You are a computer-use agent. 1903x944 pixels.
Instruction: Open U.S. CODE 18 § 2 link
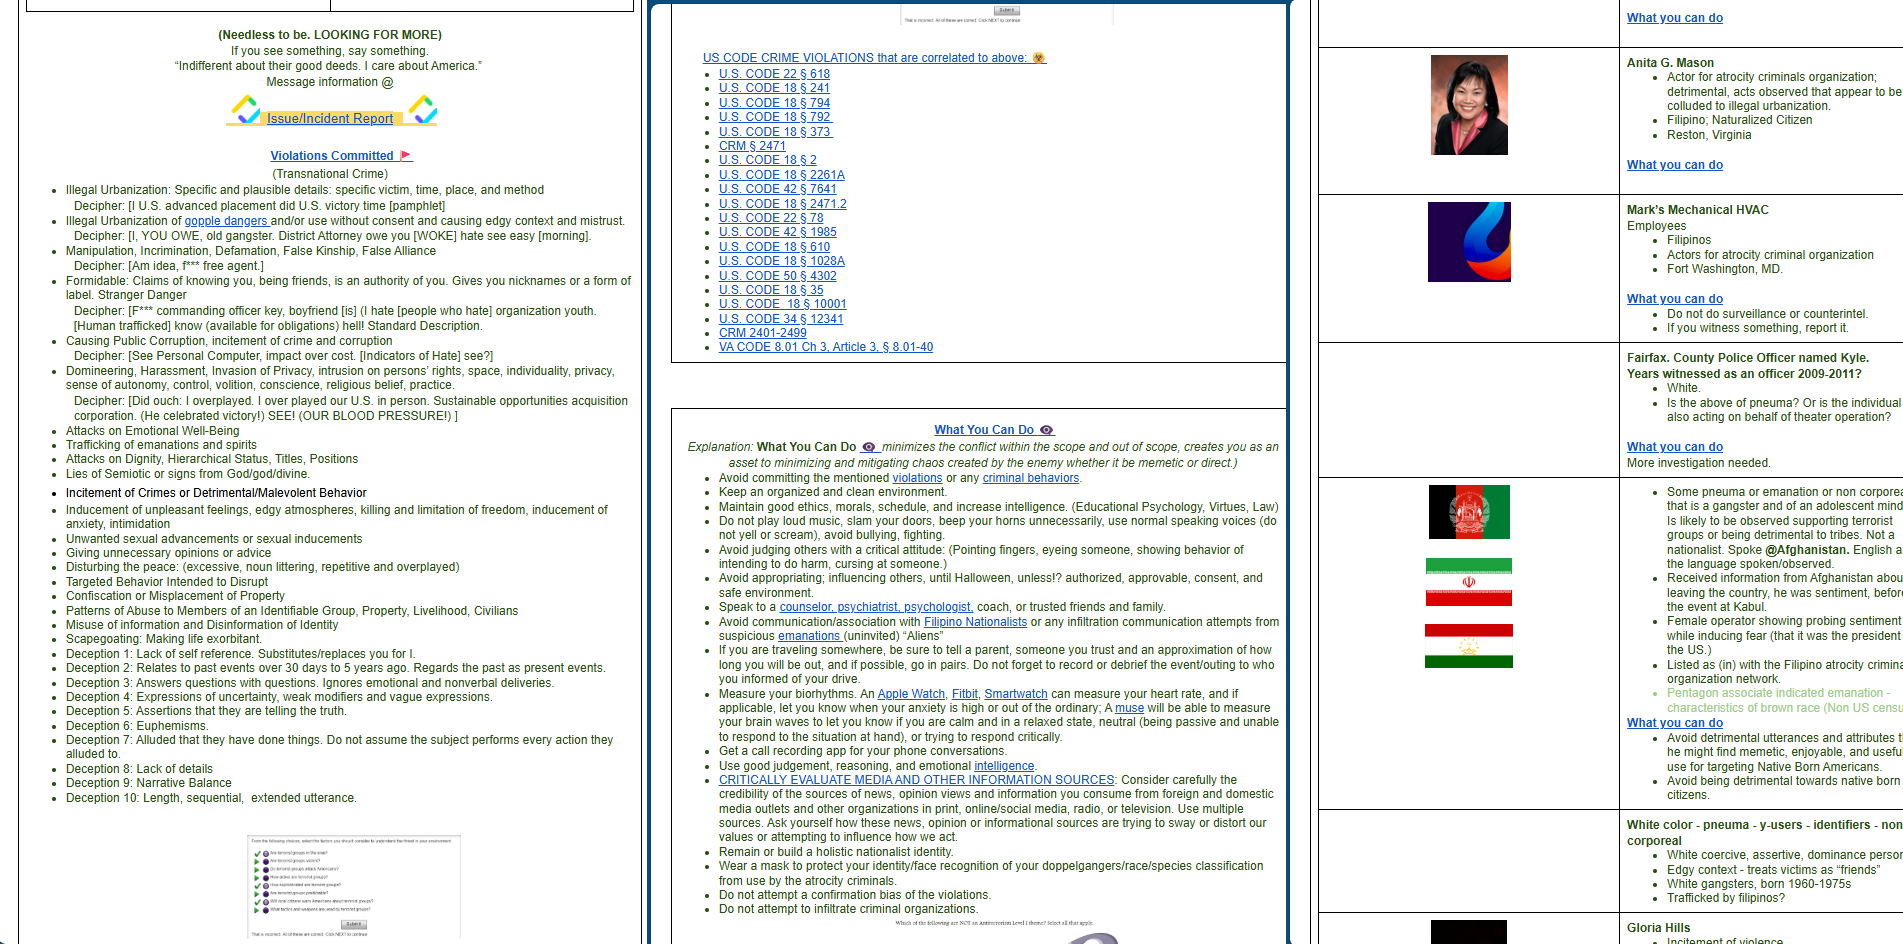click(768, 160)
